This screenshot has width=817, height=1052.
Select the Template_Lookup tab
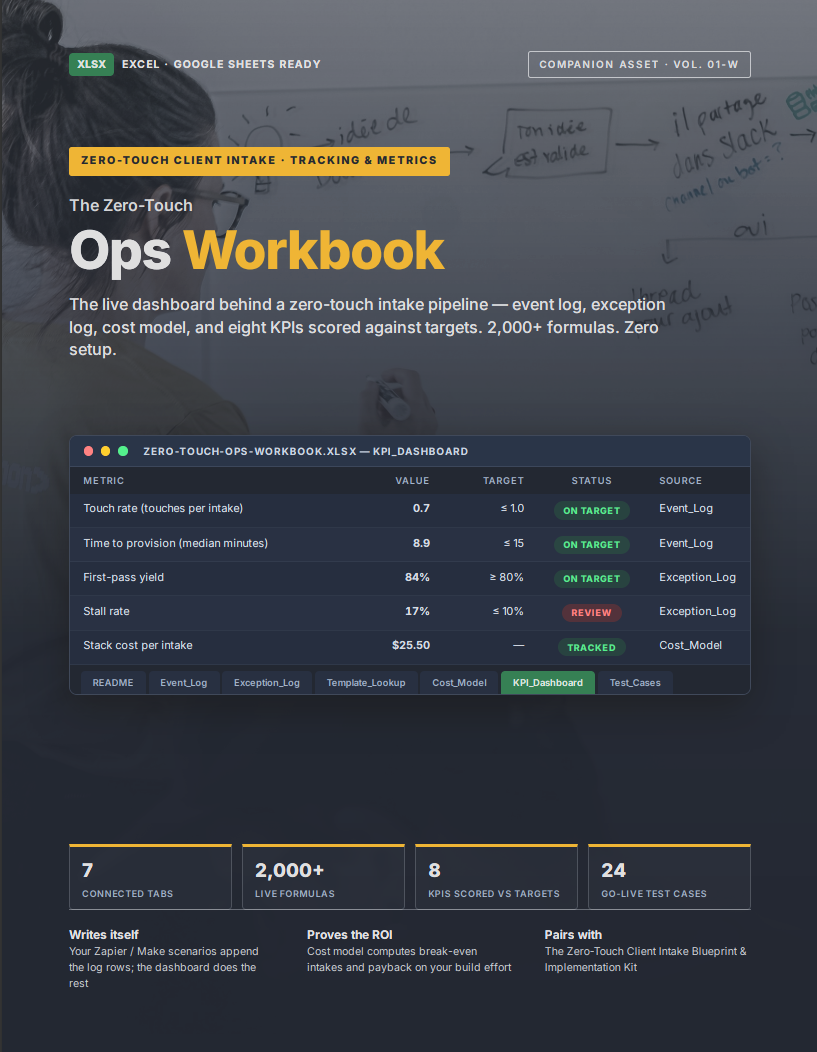pyautogui.click(x=366, y=682)
